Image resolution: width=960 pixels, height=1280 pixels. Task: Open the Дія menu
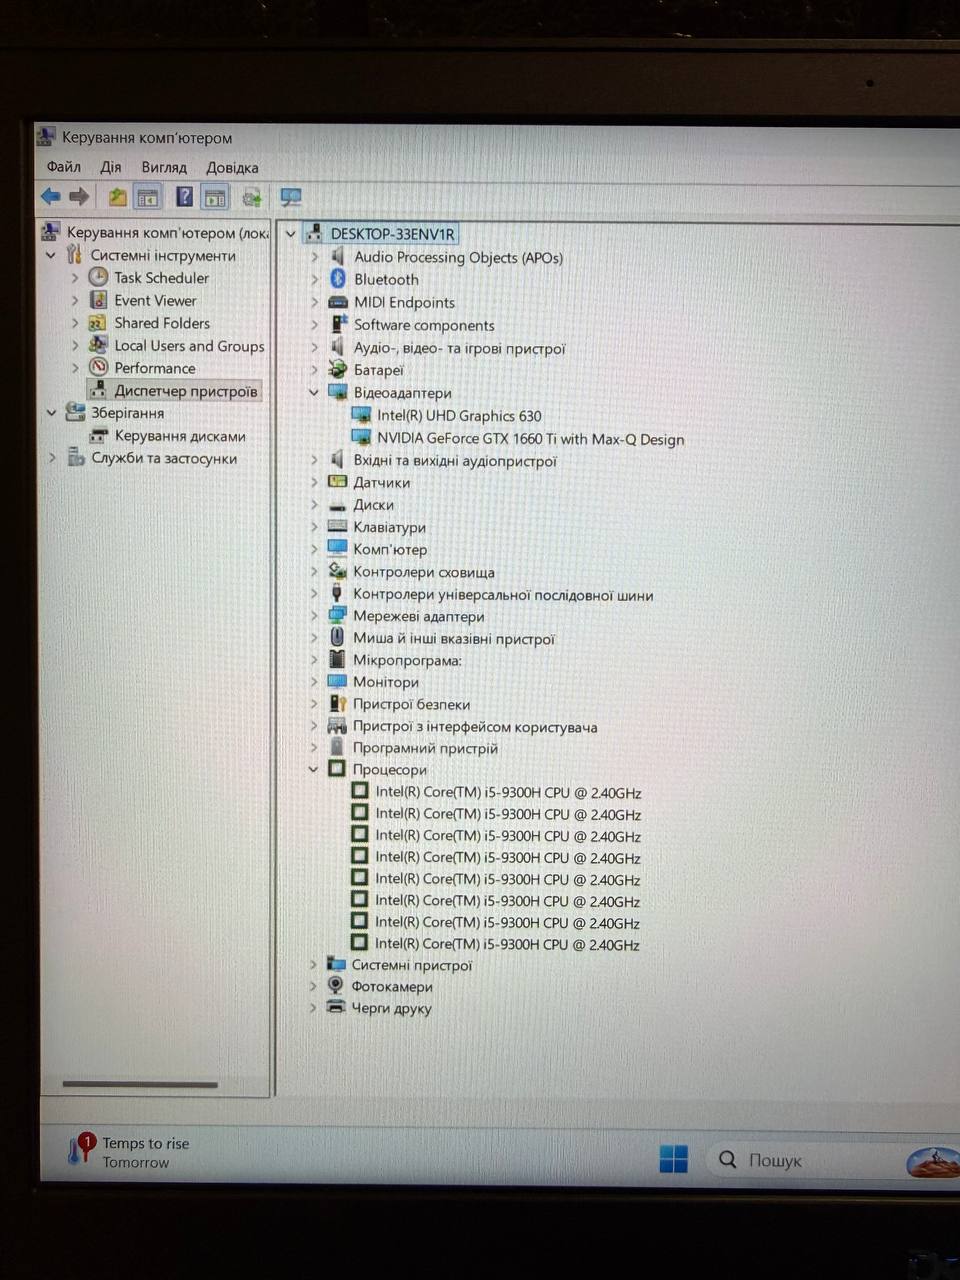111,167
